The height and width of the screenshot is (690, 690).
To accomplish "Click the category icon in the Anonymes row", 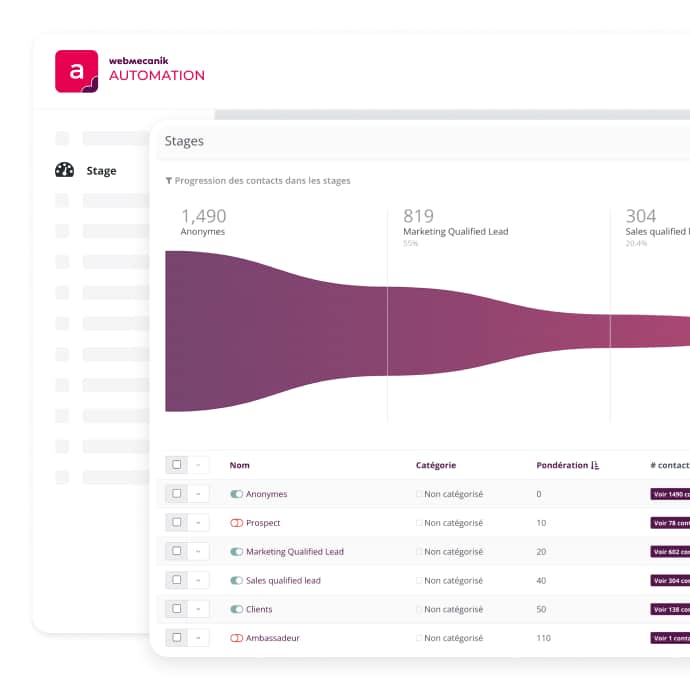I will [419, 494].
